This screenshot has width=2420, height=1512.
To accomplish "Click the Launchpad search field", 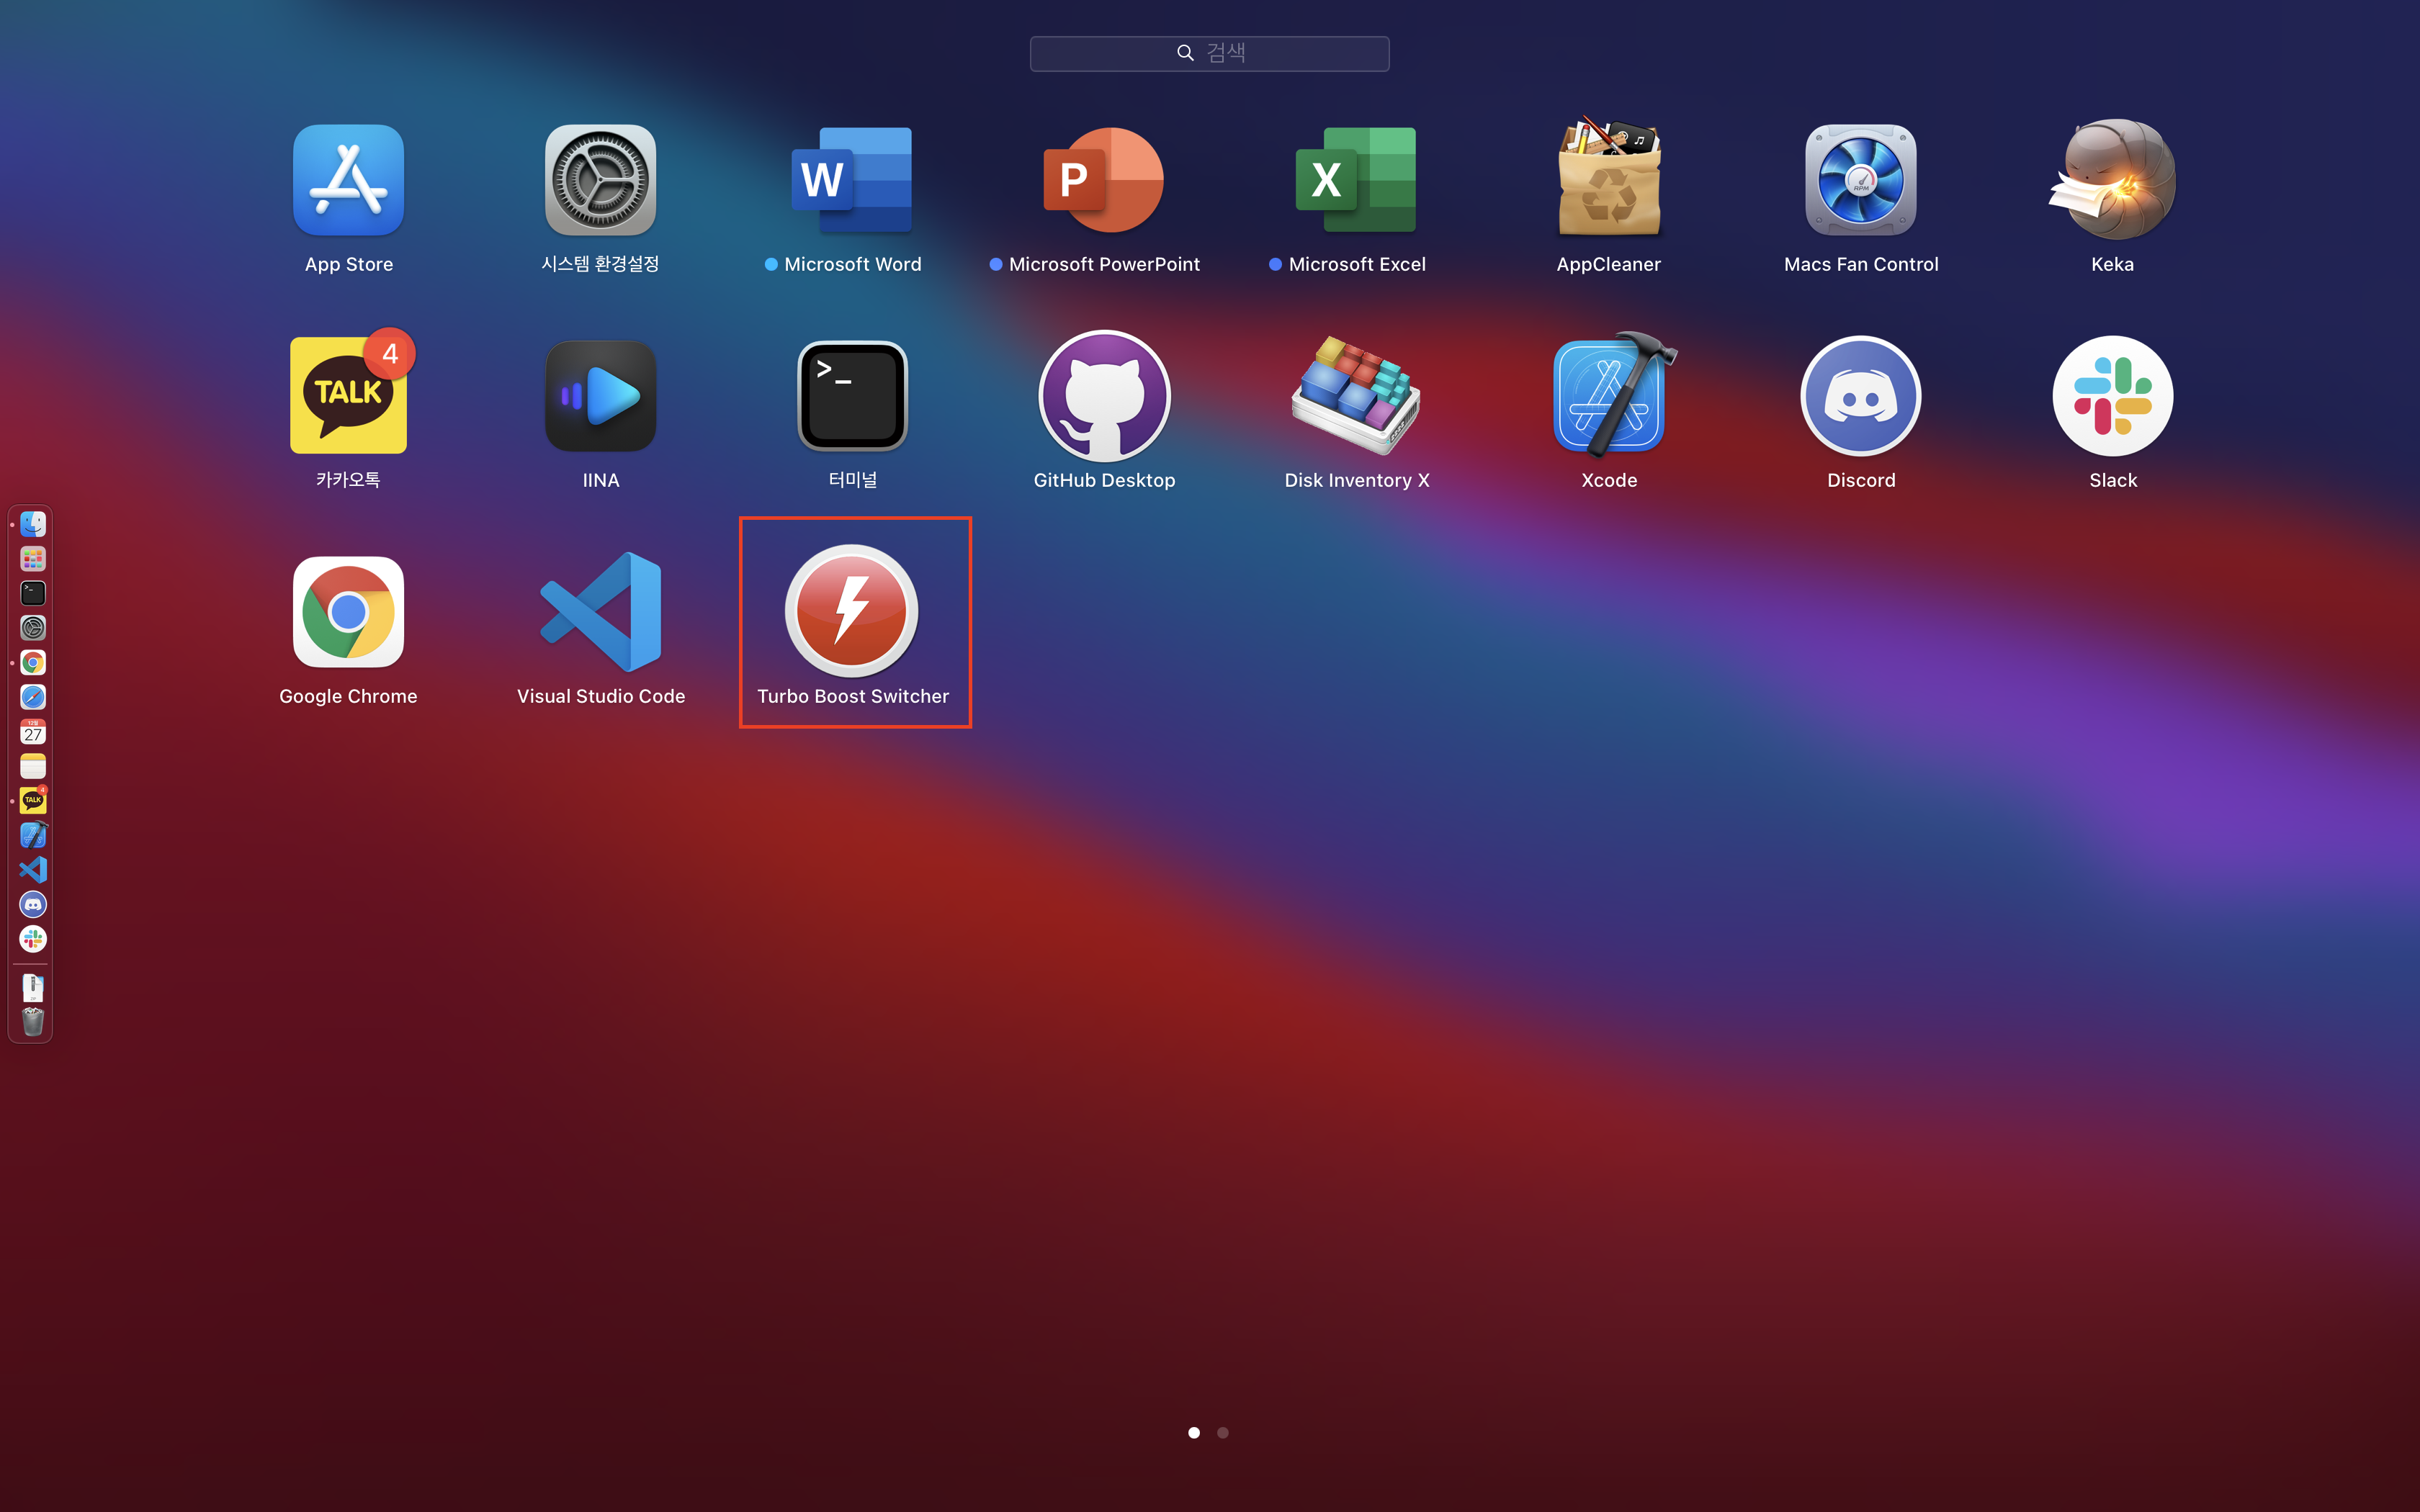I will [1209, 53].
